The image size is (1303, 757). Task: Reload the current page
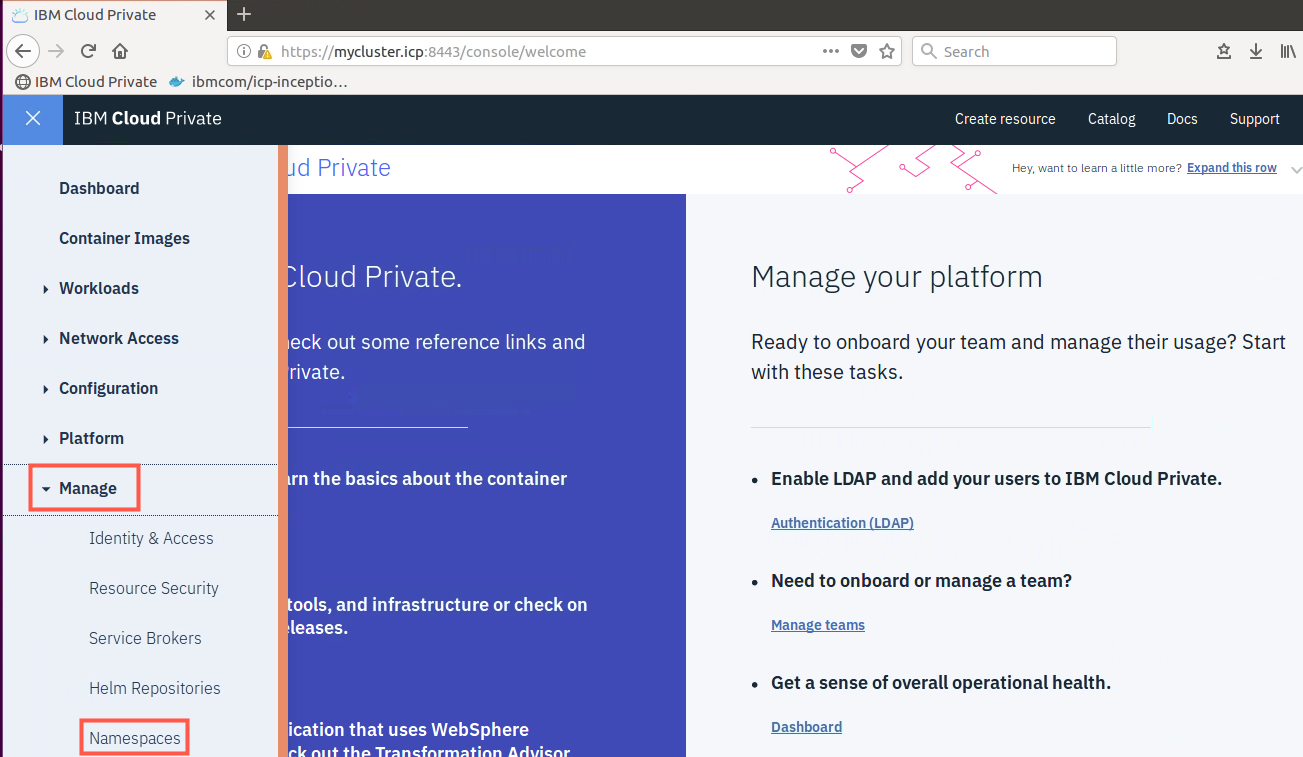(88, 51)
